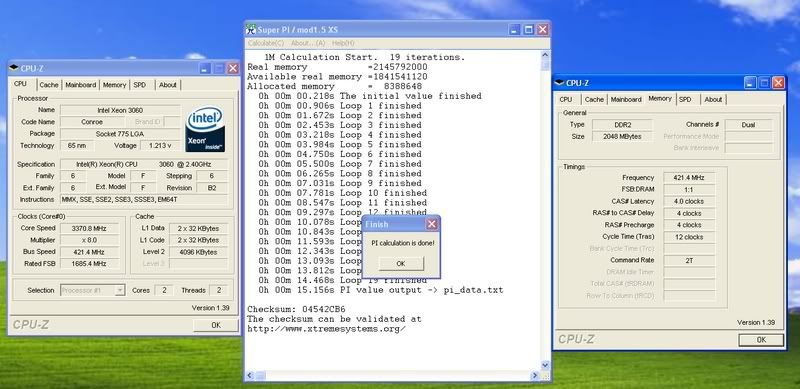
Task: Switch to SPD tab in right CPU-Z
Action: pyautogui.click(x=685, y=99)
